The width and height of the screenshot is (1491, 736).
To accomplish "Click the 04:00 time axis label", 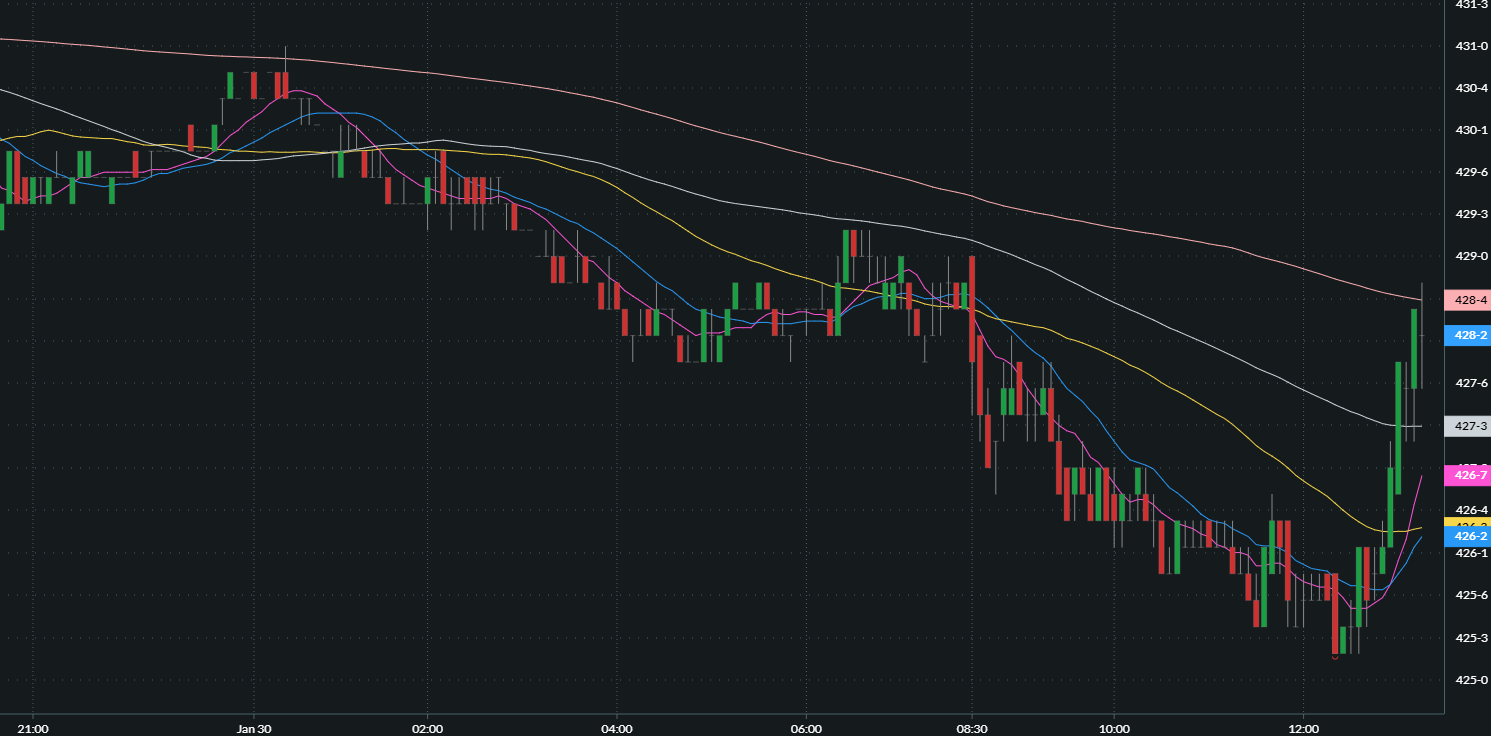I will tap(617, 728).
